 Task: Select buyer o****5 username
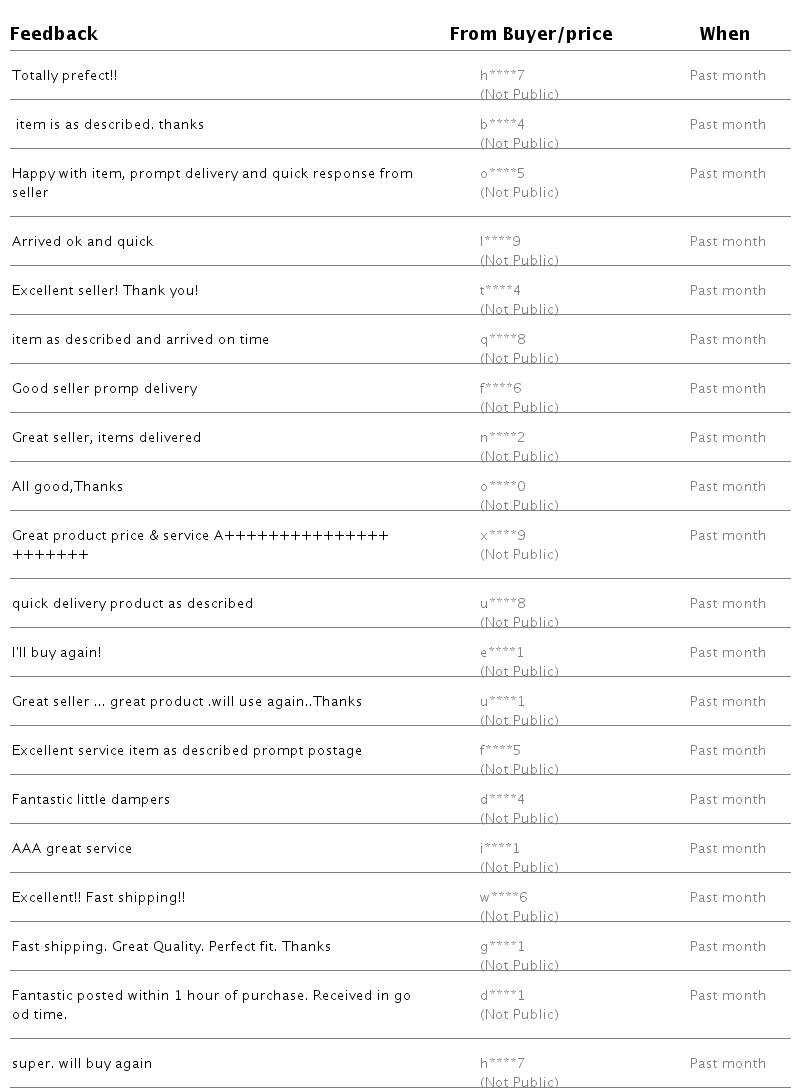point(502,174)
